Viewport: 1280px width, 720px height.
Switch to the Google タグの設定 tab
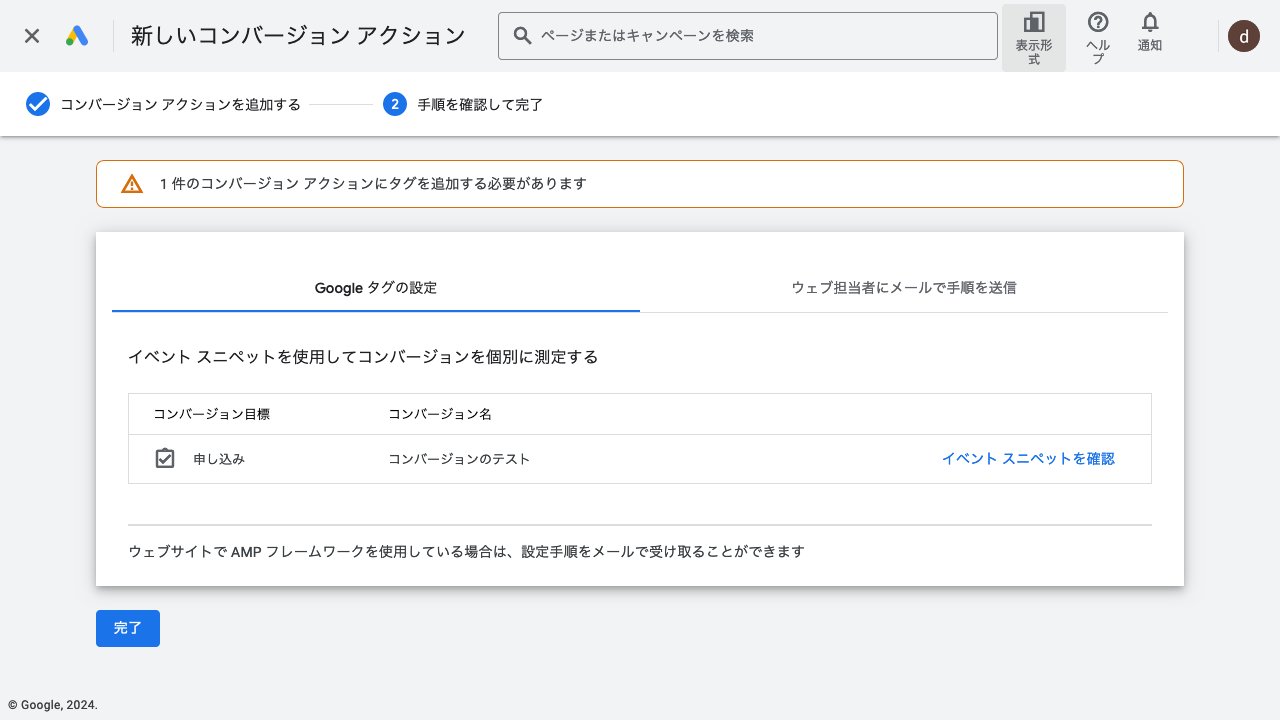coord(376,288)
